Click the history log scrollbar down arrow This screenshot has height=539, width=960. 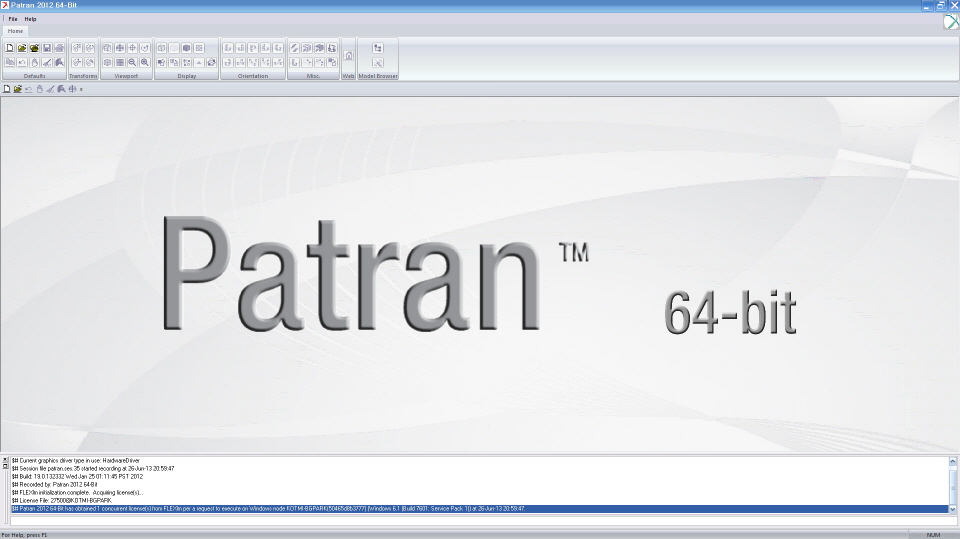click(x=952, y=509)
